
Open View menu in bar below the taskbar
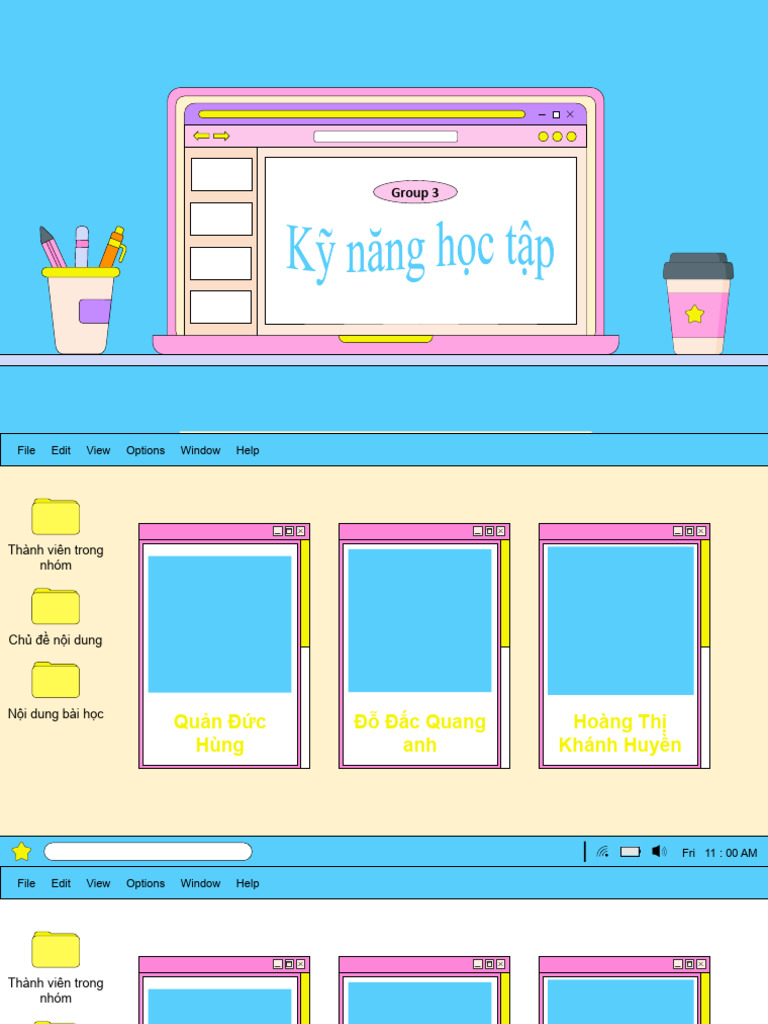[x=98, y=884]
